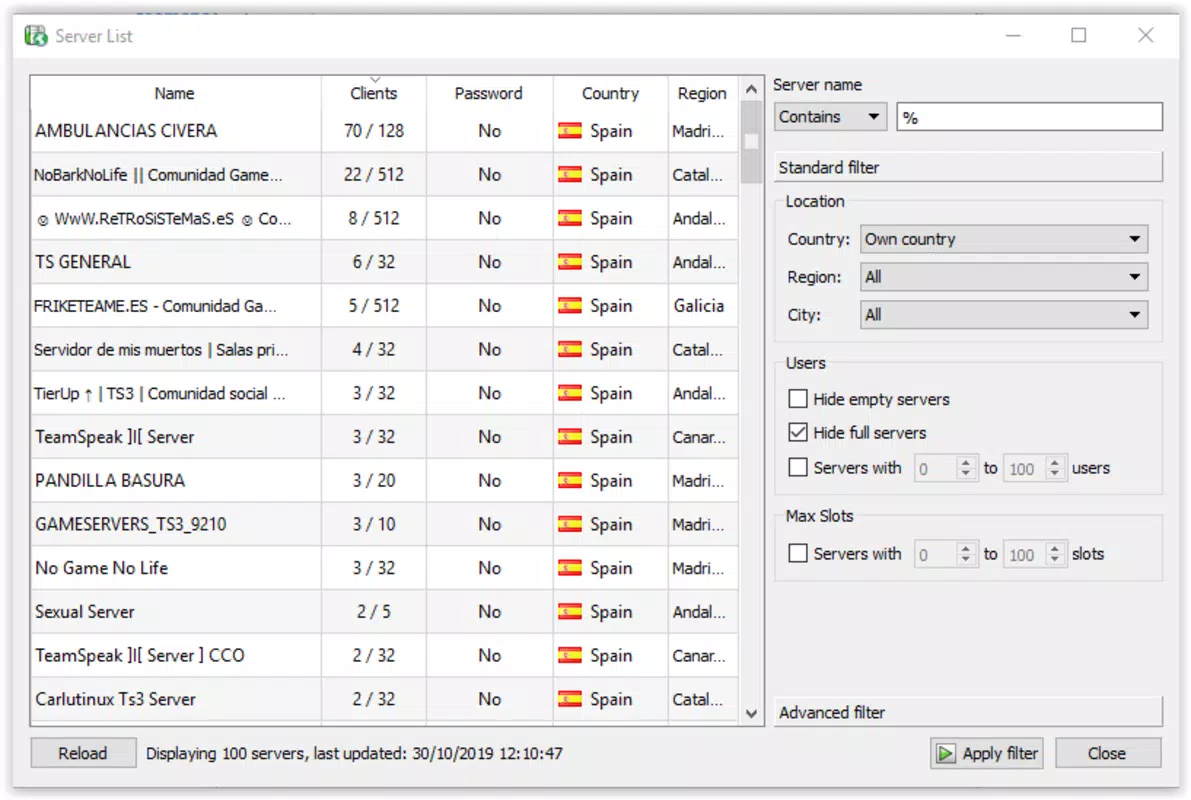Click the 3 / 20 clients cell
Screen dimensions: 1191x800
[x=374, y=481]
